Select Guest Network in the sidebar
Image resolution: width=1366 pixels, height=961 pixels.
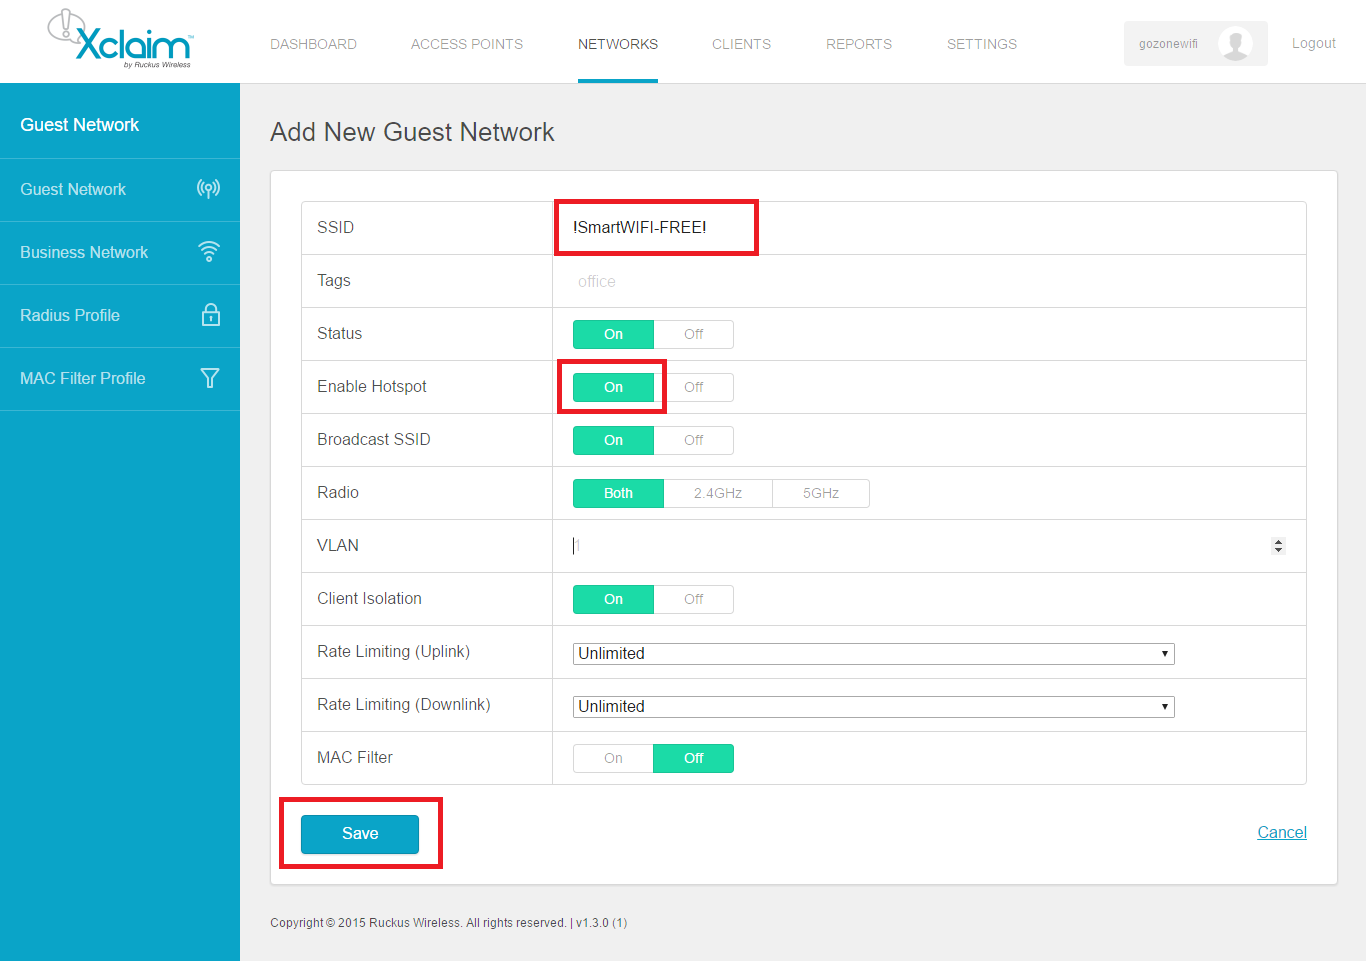coord(120,190)
